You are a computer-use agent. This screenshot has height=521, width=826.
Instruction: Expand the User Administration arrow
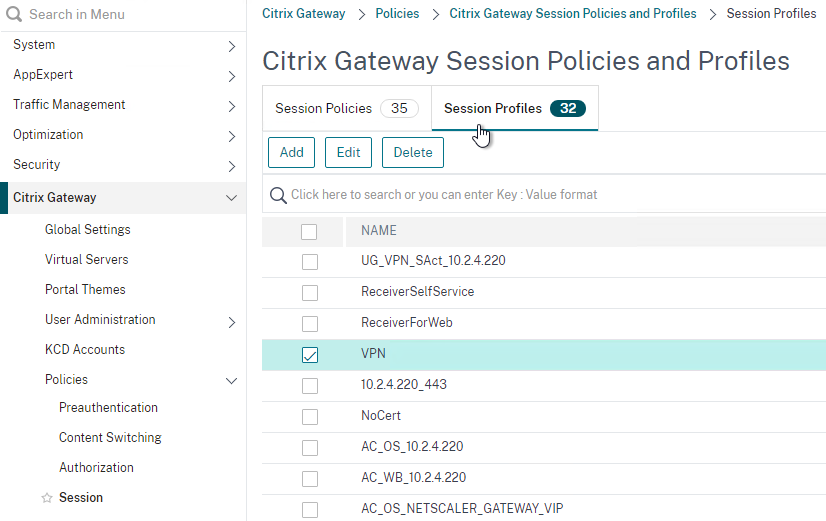(231, 322)
